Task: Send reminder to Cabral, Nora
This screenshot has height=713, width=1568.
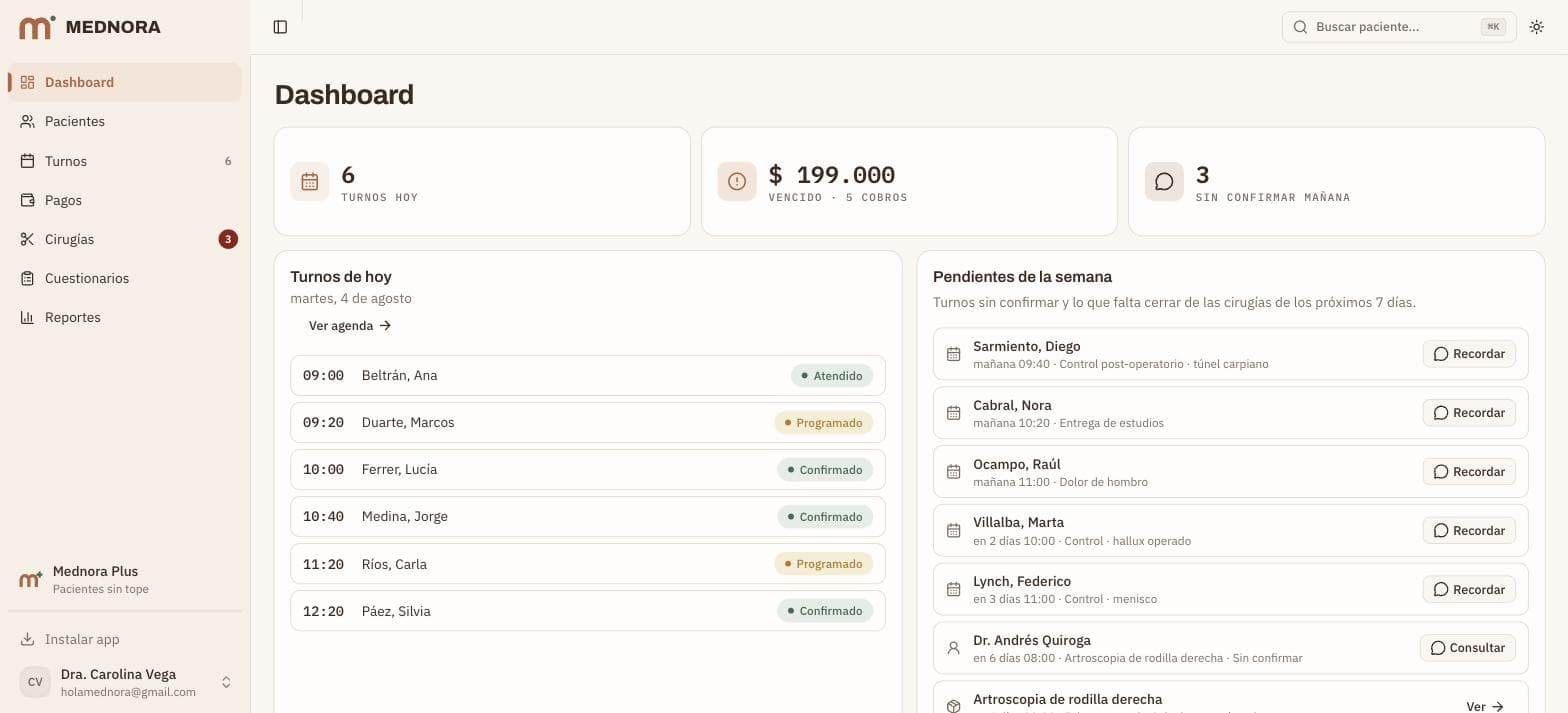Action: tap(1469, 413)
